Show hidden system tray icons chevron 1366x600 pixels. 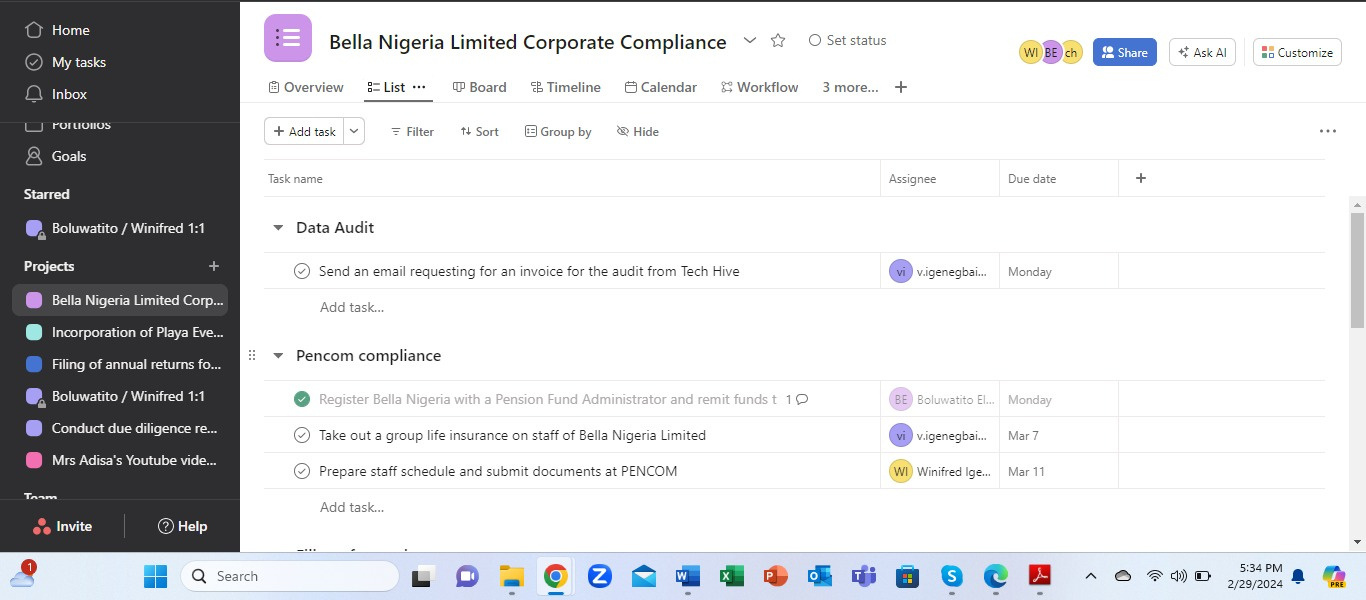(x=1091, y=576)
